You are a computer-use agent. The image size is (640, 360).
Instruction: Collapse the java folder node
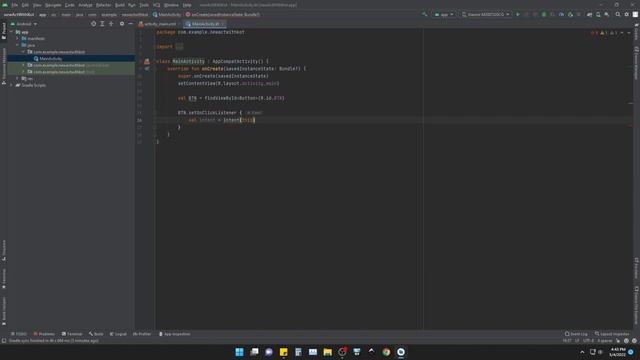(18, 45)
